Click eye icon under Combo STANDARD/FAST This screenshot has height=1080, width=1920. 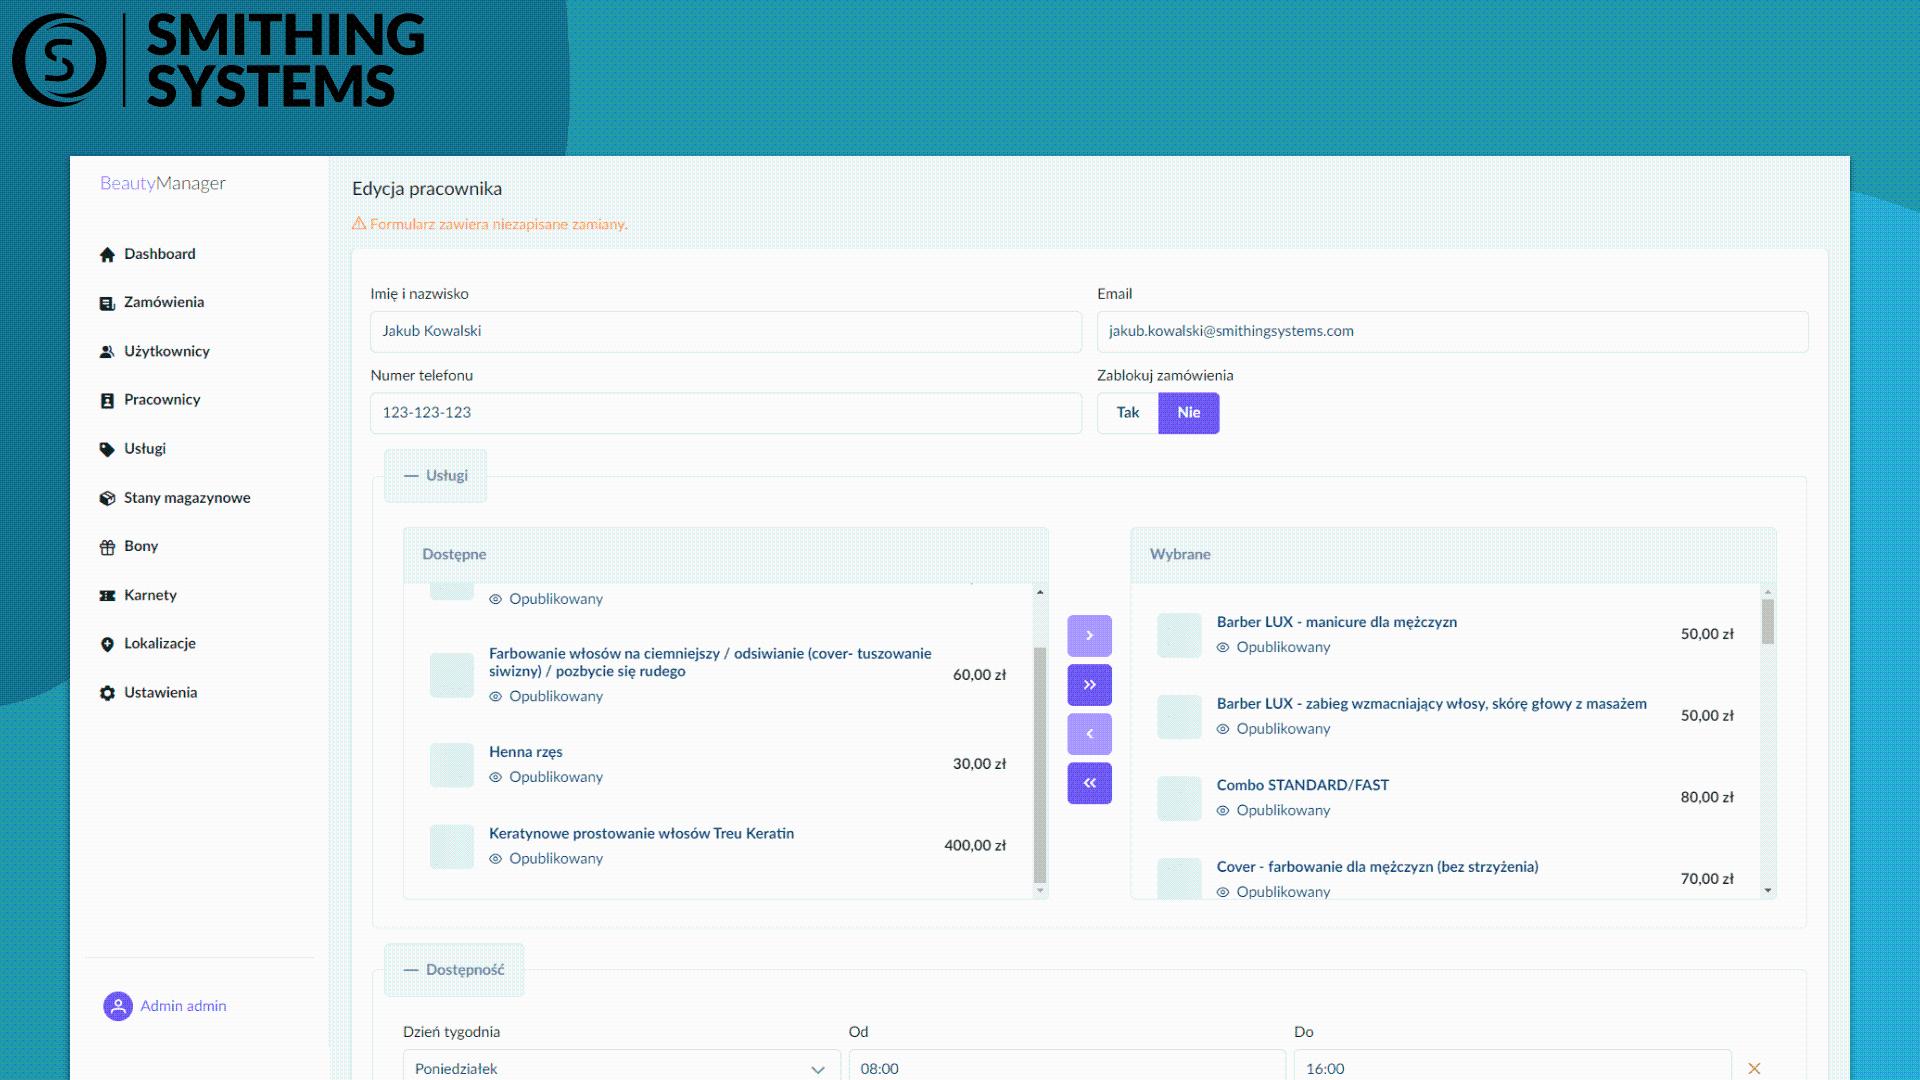1222,810
